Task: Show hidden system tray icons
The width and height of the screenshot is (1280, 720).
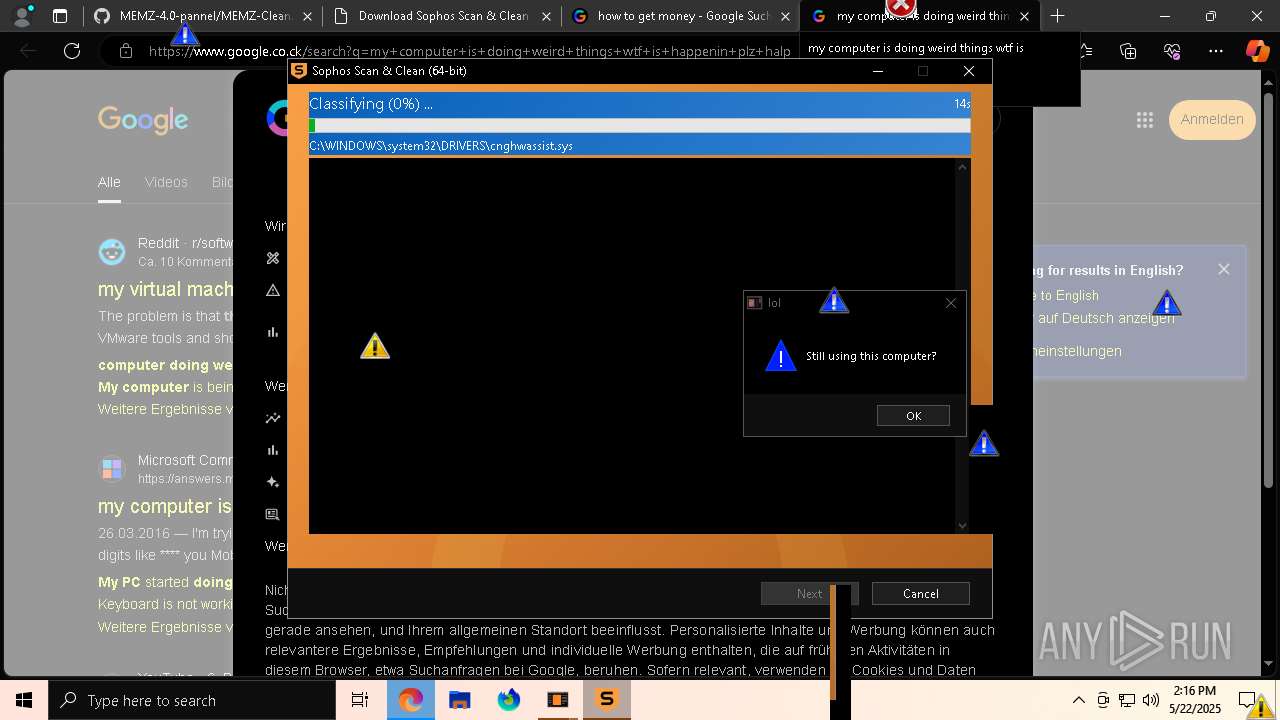Action: pyautogui.click(x=1078, y=700)
